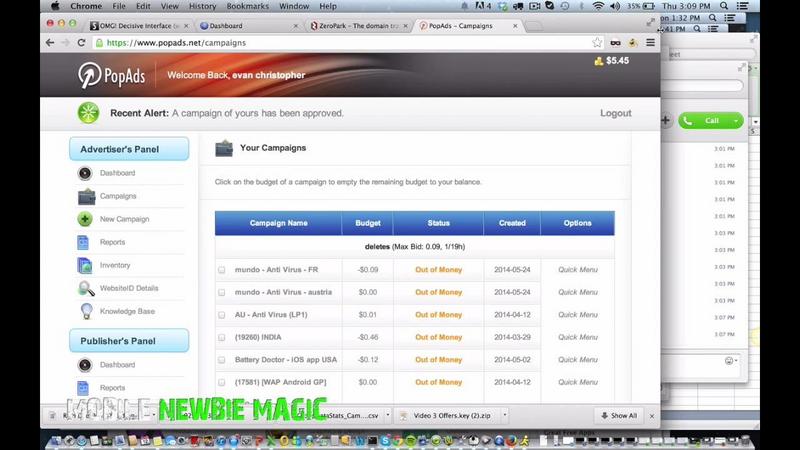Viewport: 800px width, 450px height.
Task: Switch to the ZeroPark browser tab
Action: [x=359, y=26]
